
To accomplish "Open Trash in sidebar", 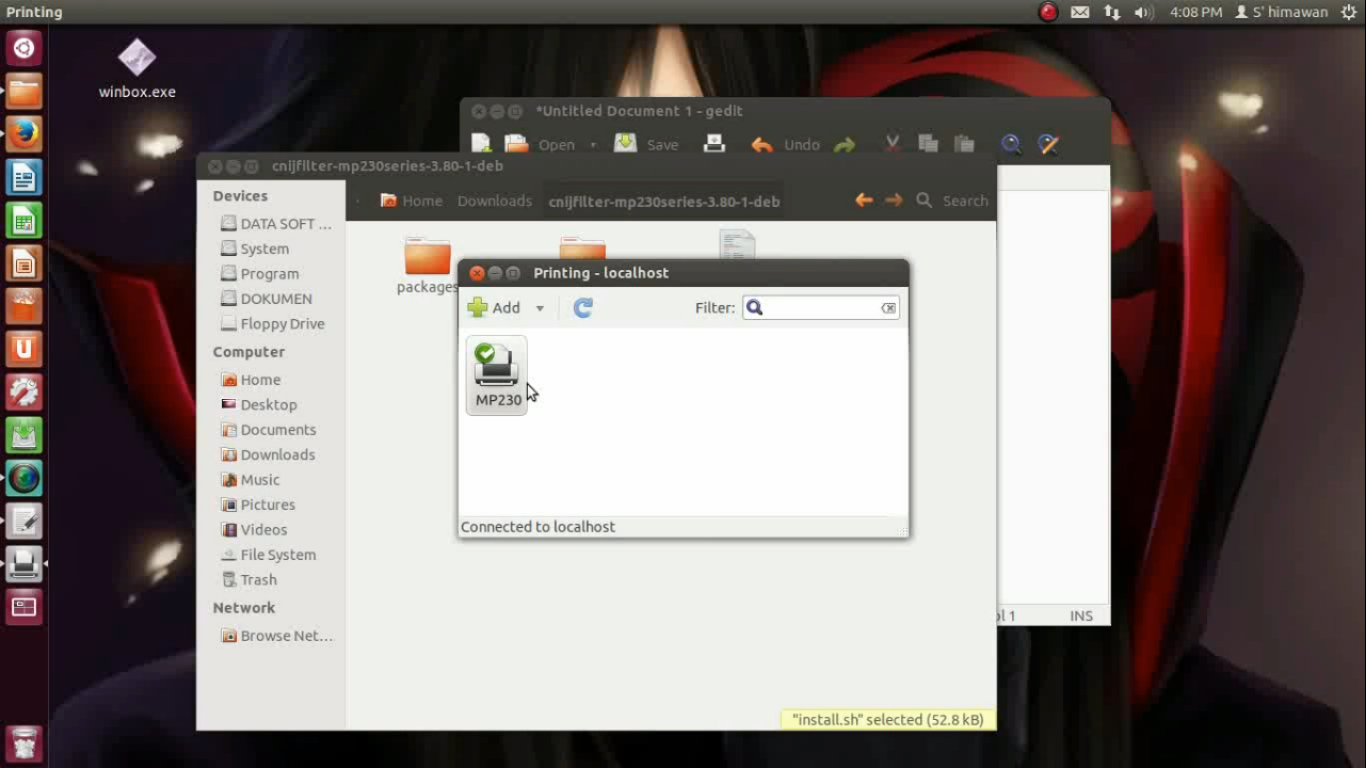I will pyautogui.click(x=249, y=580).
